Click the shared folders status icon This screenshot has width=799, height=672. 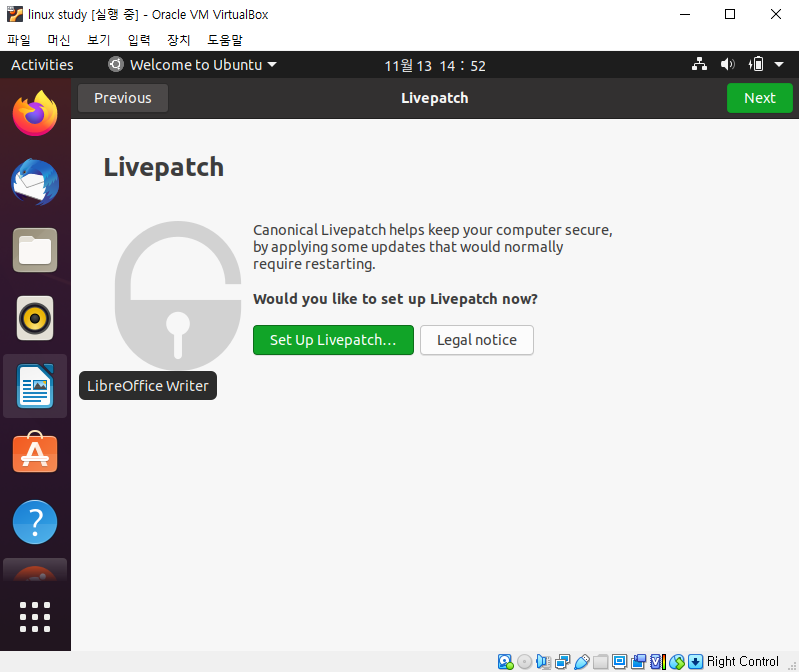tap(600, 661)
